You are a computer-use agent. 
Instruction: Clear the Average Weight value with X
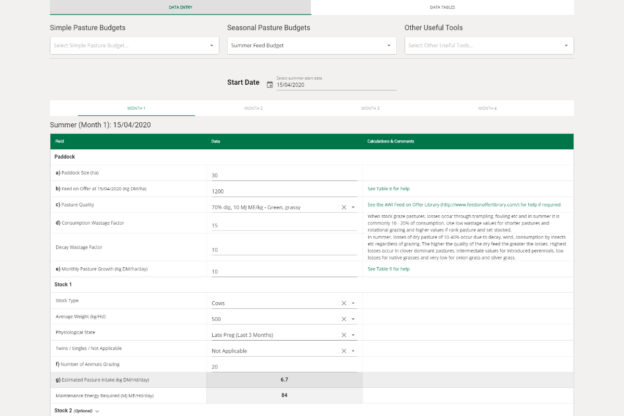point(343,318)
